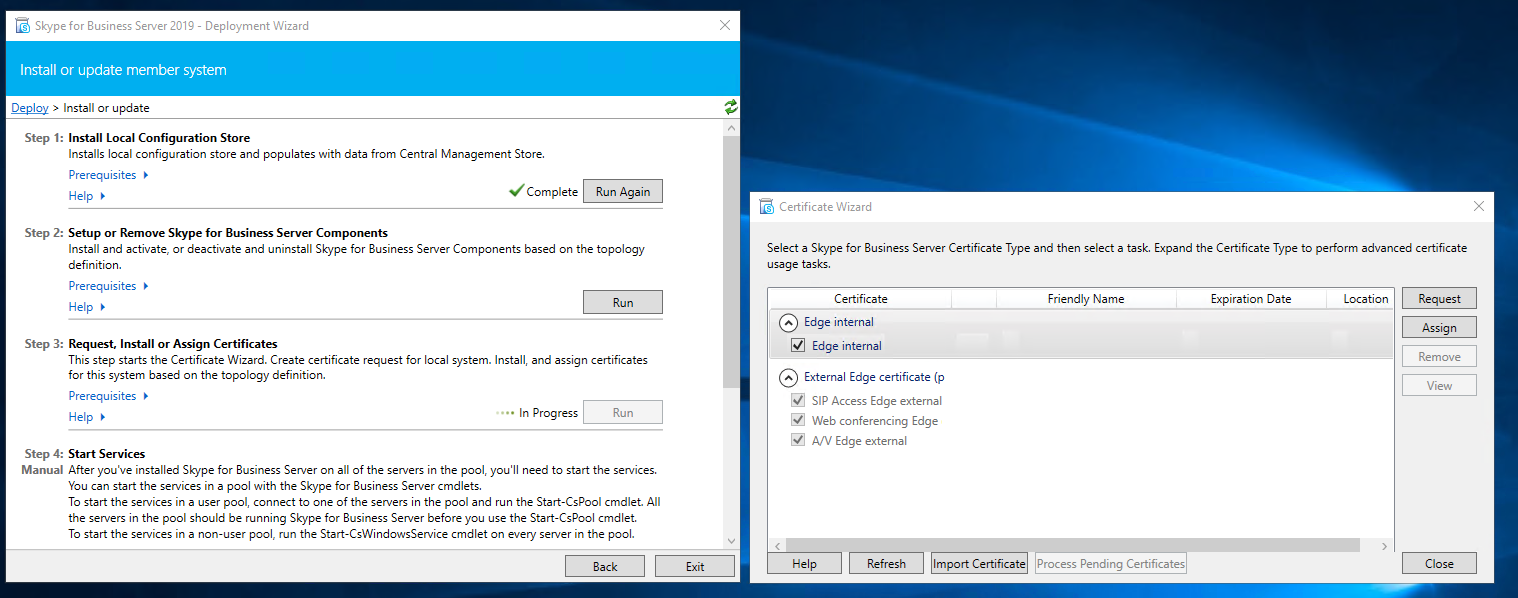Sort by Expiration Date column header

(1250, 299)
